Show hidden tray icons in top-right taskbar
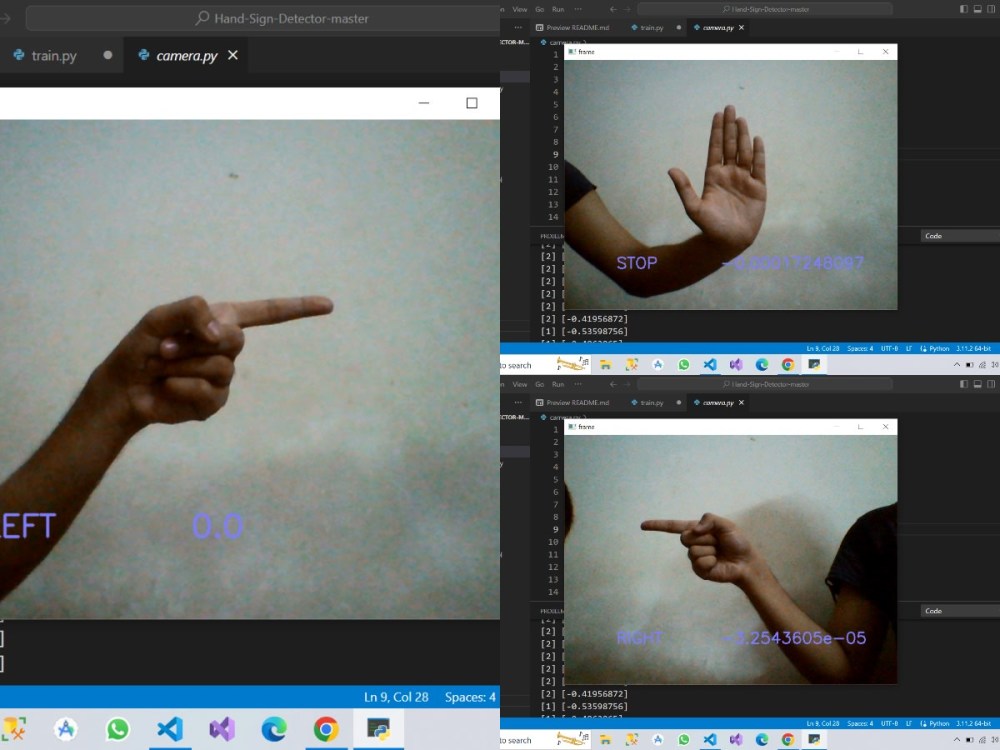This screenshot has width=1000, height=750. (957, 365)
